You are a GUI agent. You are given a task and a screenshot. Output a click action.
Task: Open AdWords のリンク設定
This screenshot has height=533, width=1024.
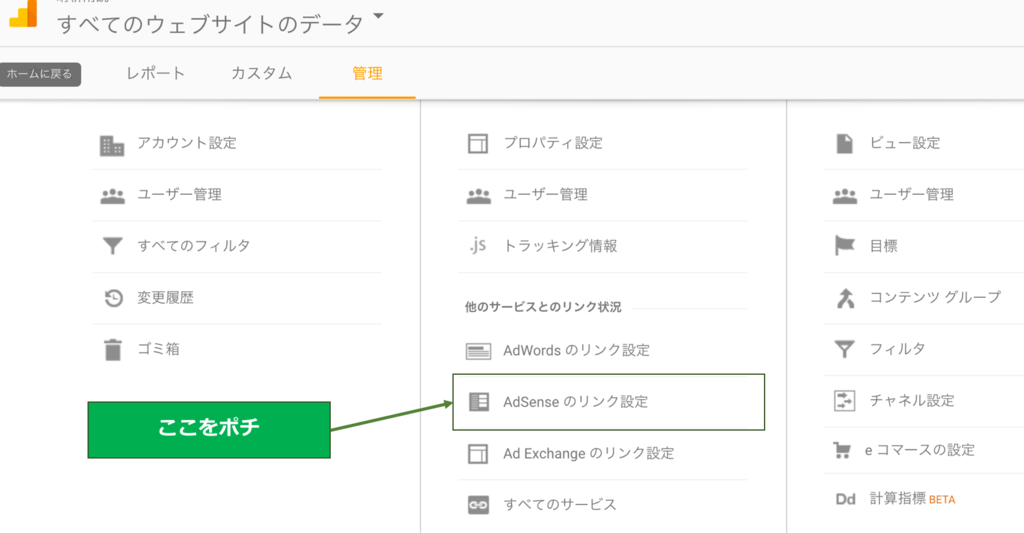point(576,350)
